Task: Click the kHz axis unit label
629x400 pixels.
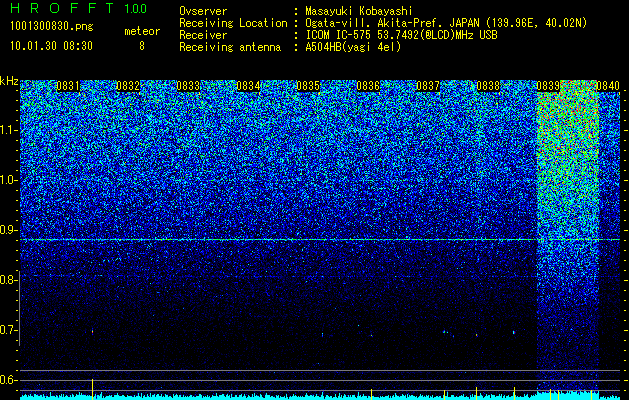Action: coord(9,82)
